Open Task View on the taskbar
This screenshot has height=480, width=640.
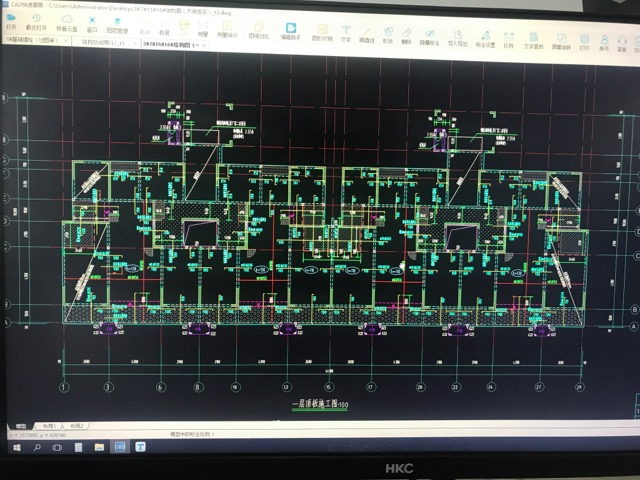pyautogui.click(x=57, y=447)
